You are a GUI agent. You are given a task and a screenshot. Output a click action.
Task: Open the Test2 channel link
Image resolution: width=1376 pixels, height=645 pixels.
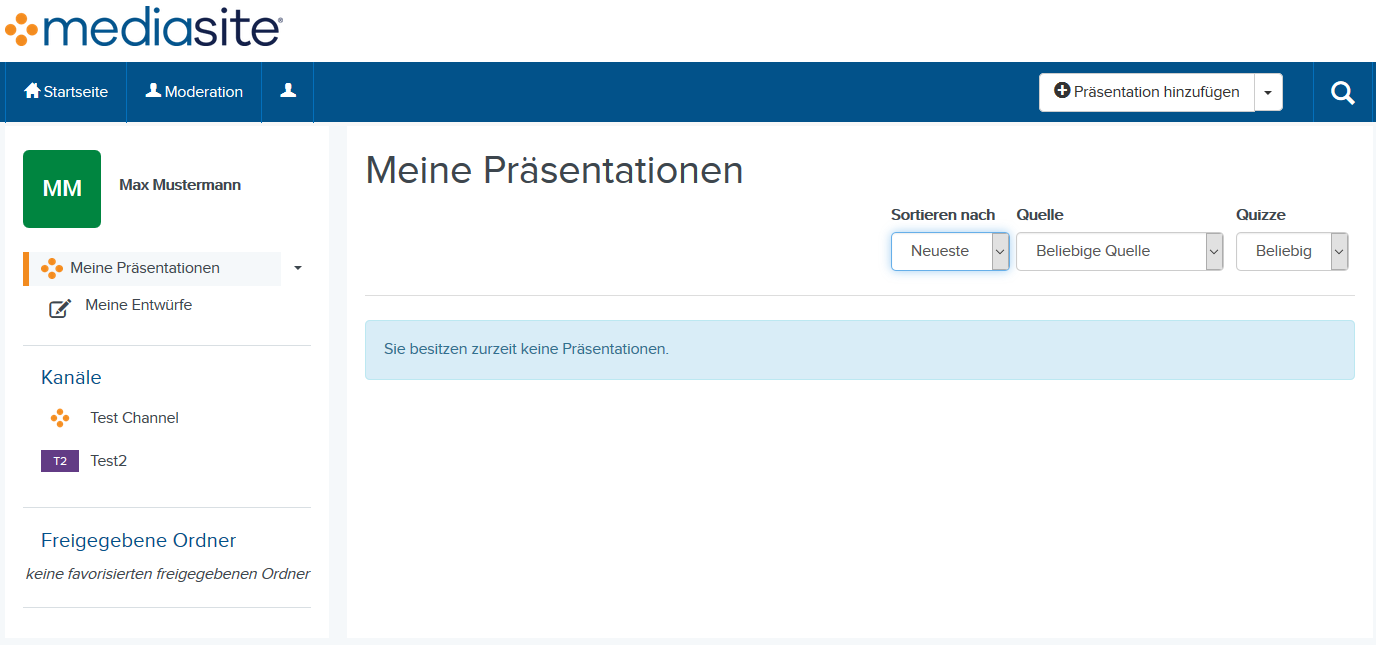point(109,461)
